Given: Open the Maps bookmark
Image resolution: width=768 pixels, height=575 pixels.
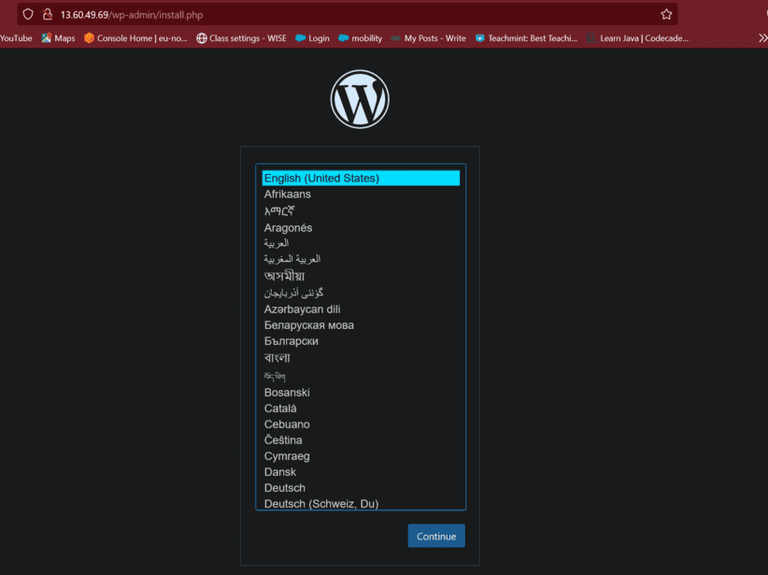Looking at the screenshot, I should point(58,38).
